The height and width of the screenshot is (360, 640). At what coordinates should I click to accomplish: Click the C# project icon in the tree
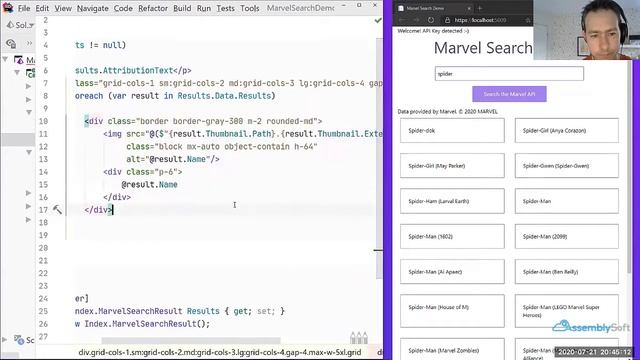pyautogui.click(x=30, y=73)
